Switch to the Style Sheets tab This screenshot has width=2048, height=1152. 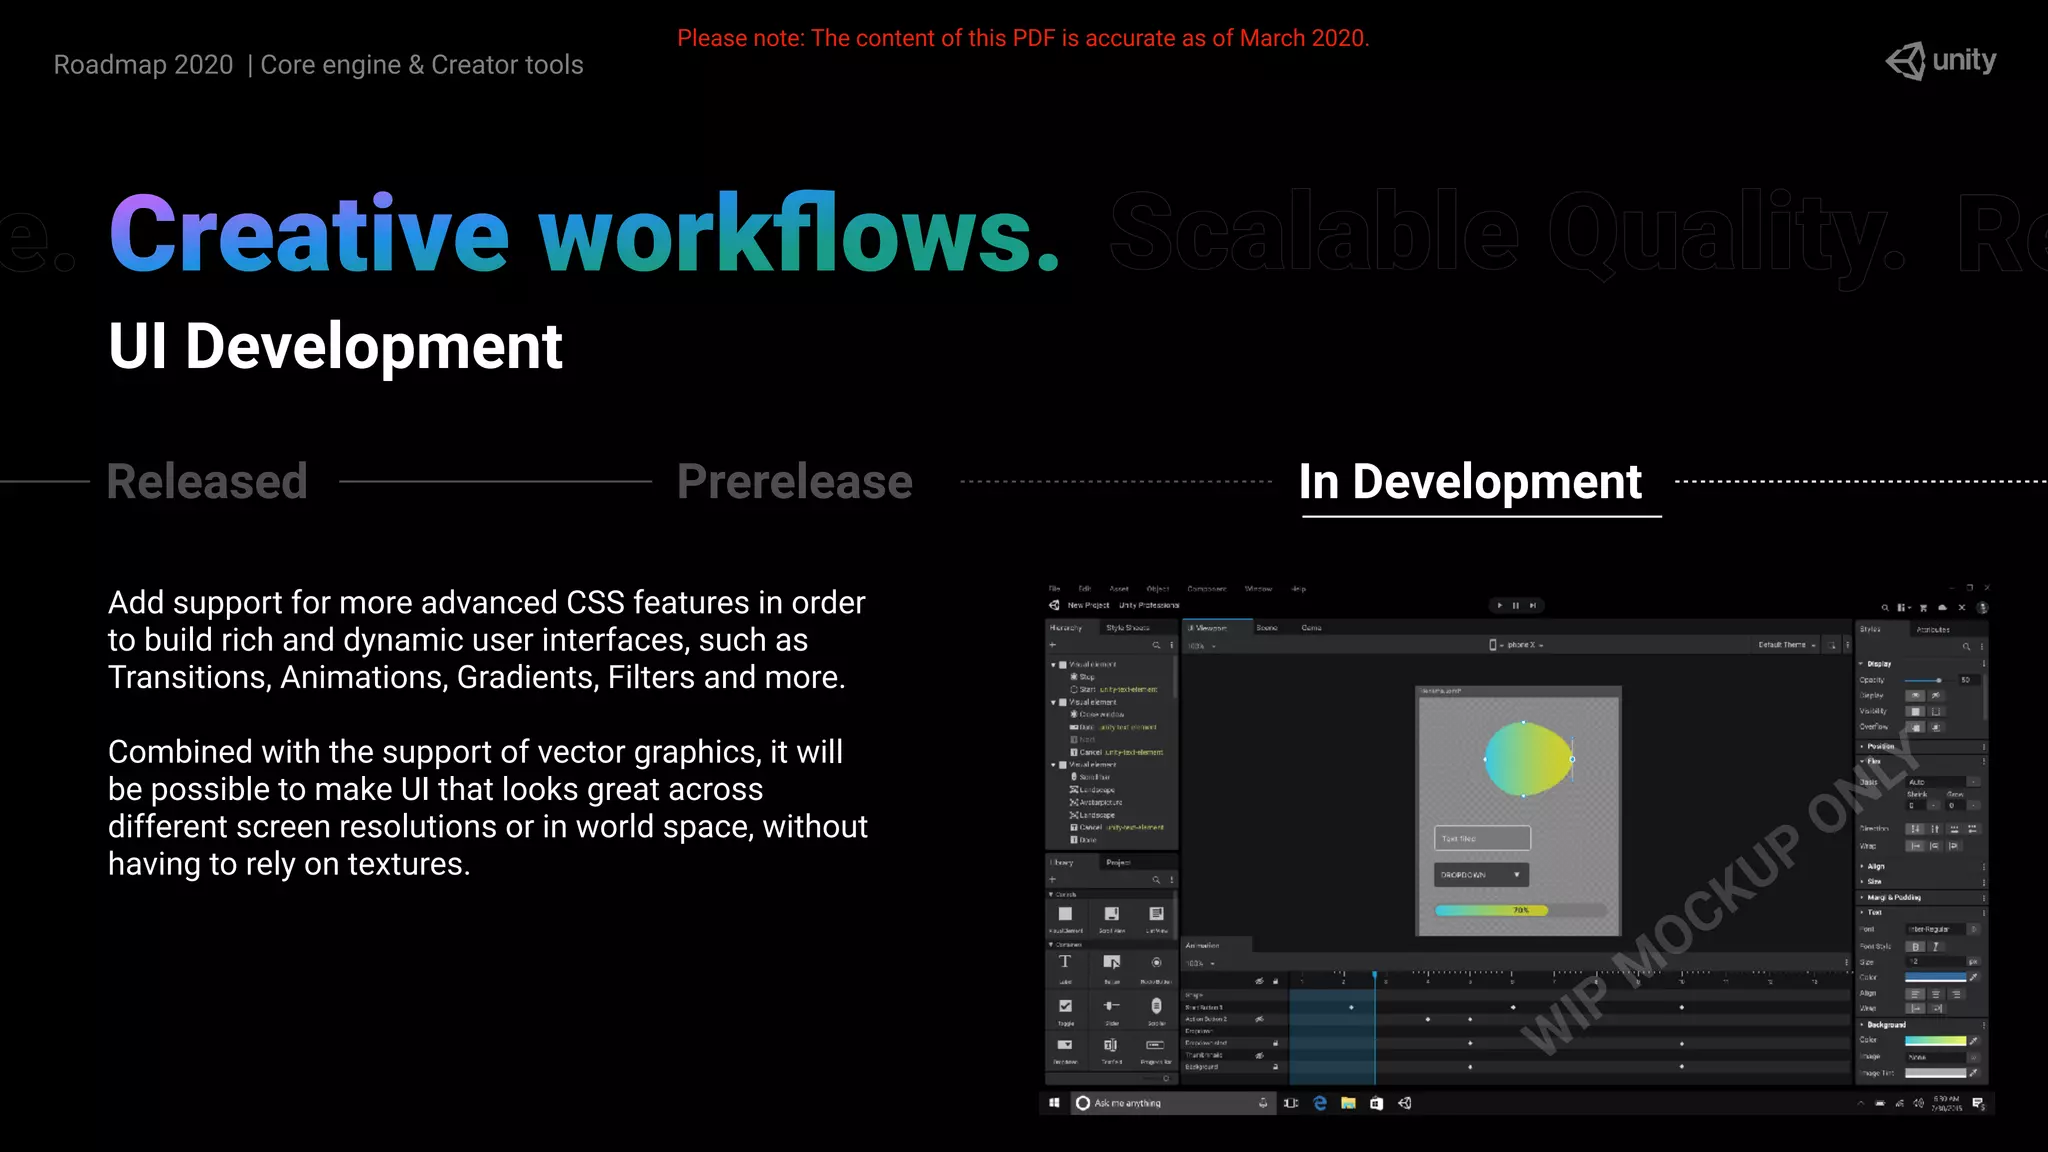point(1128,628)
